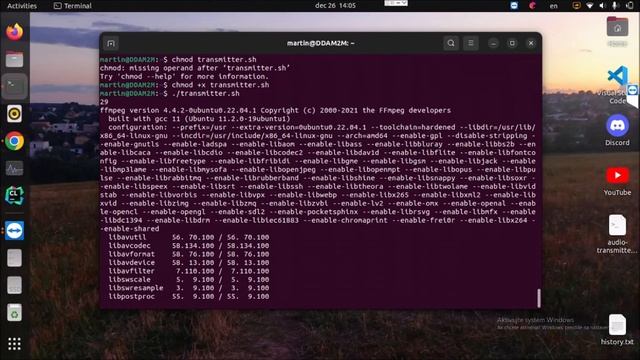Viewport: 640px width, 360px height.
Task: Open the Terminal app menu in top bar
Action: pyautogui.click(x=73, y=6)
